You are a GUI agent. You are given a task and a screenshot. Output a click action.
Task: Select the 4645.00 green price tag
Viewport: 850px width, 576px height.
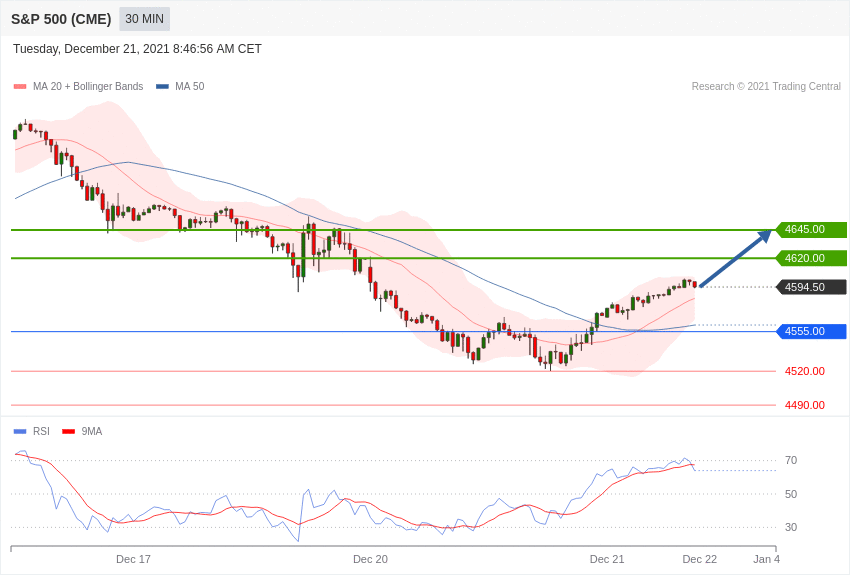pyautogui.click(x=811, y=230)
